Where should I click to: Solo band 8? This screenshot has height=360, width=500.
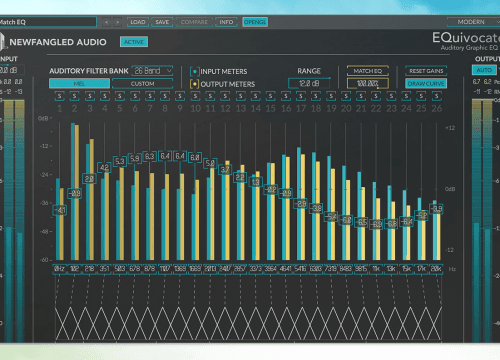click(x=165, y=96)
